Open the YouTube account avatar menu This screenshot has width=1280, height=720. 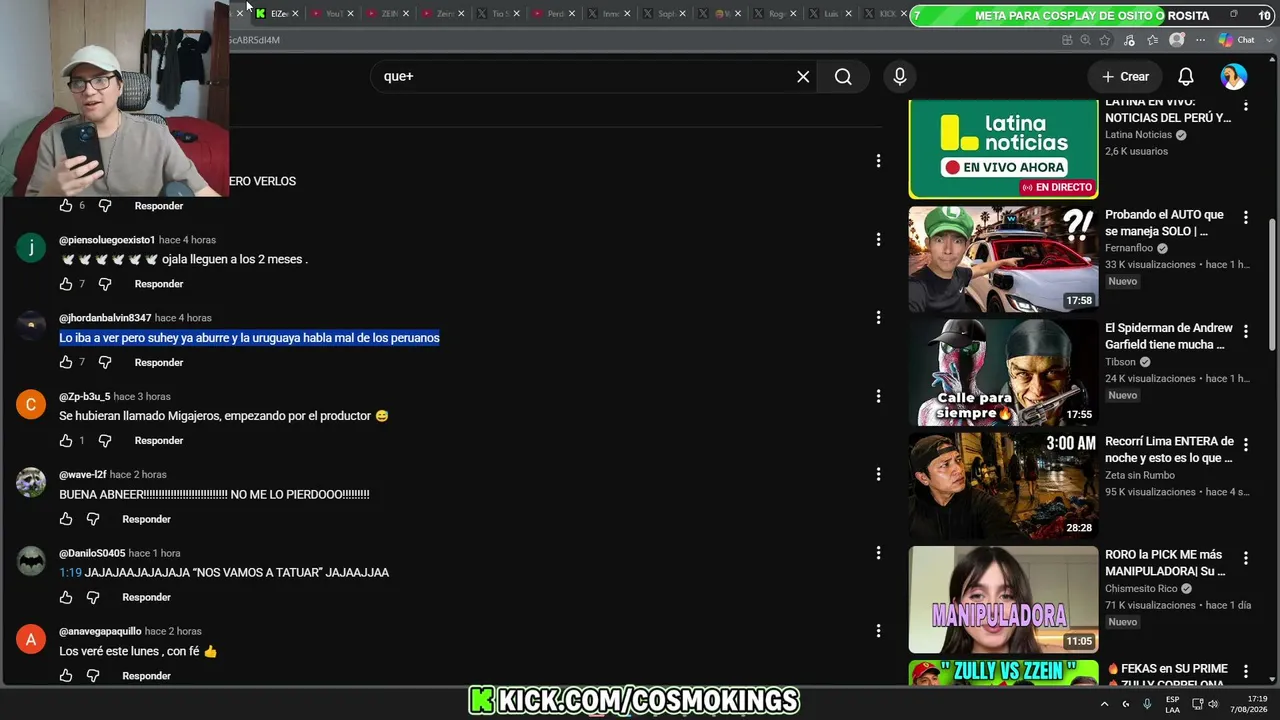coord(1234,77)
